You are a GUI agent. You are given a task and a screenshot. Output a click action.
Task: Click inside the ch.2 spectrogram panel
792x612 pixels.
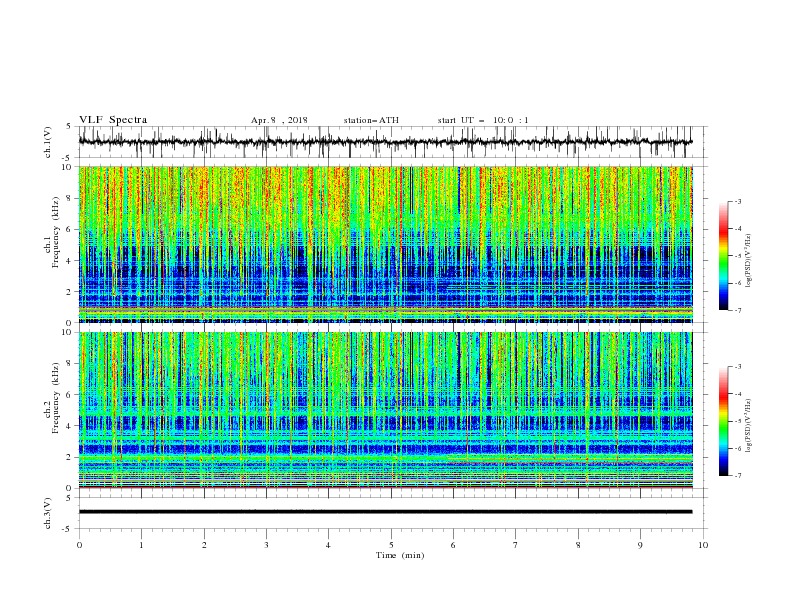click(x=385, y=410)
